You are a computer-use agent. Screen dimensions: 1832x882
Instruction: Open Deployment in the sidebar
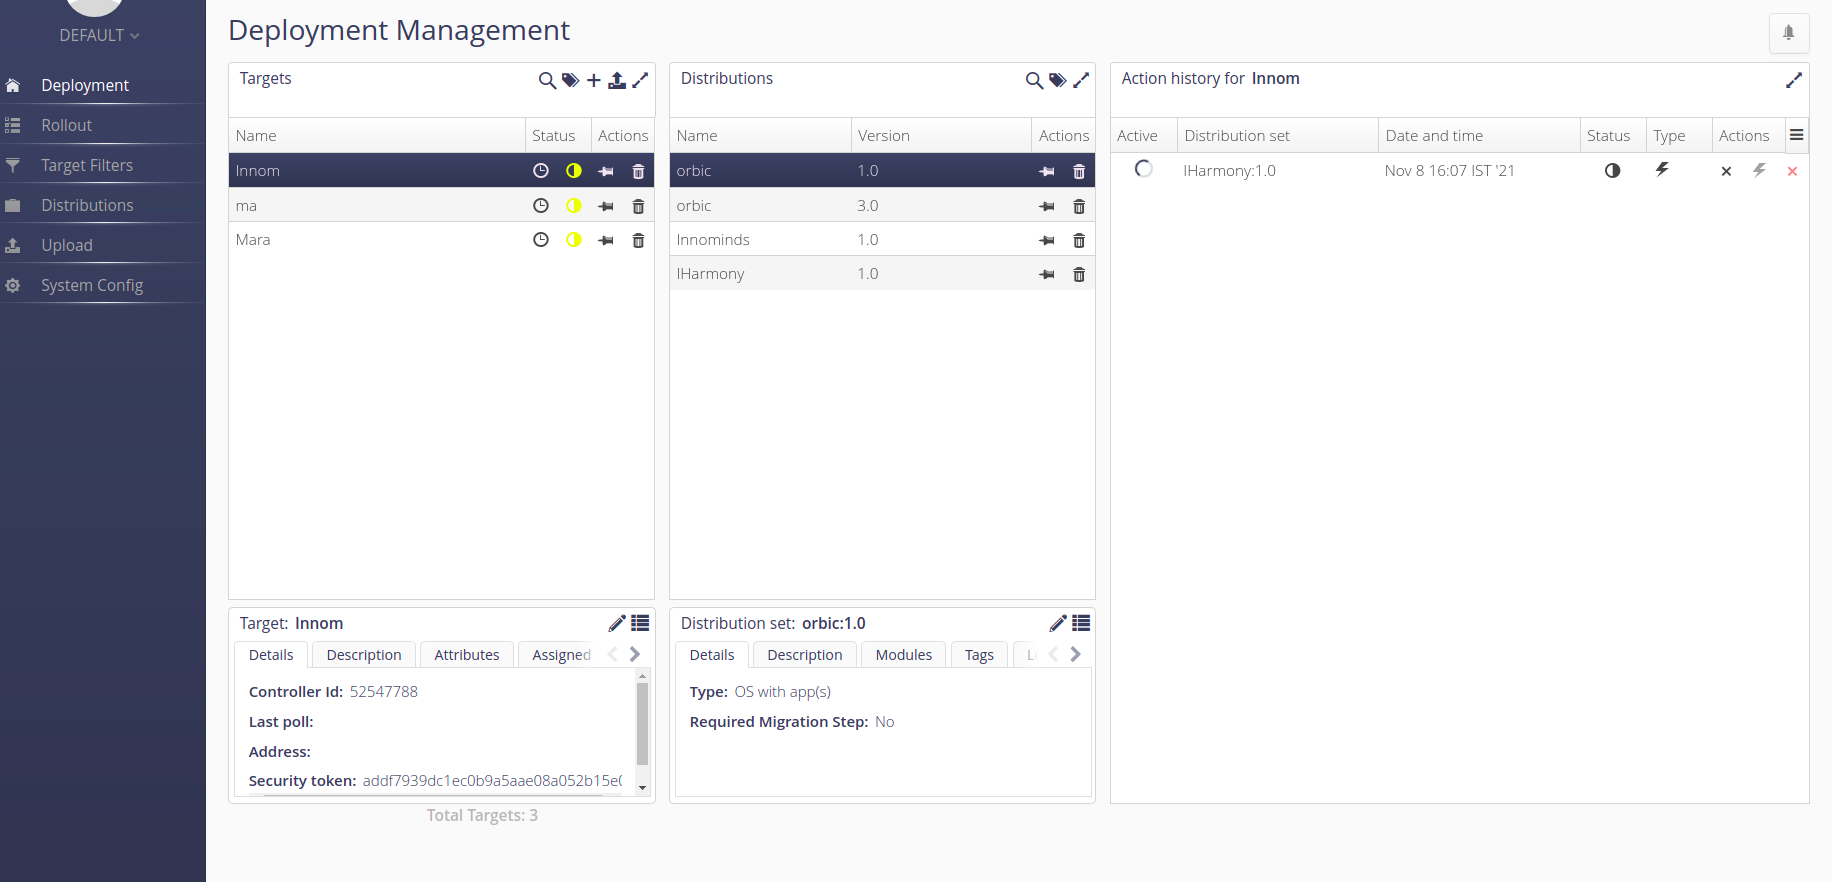click(x=102, y=85)
